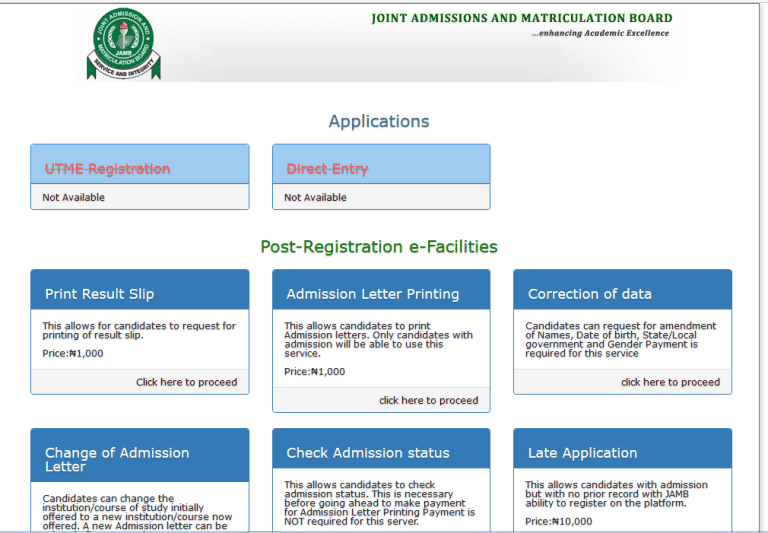
Task: Click the Price ₦10,000 text in Late Application
Action: click(558, 521)
